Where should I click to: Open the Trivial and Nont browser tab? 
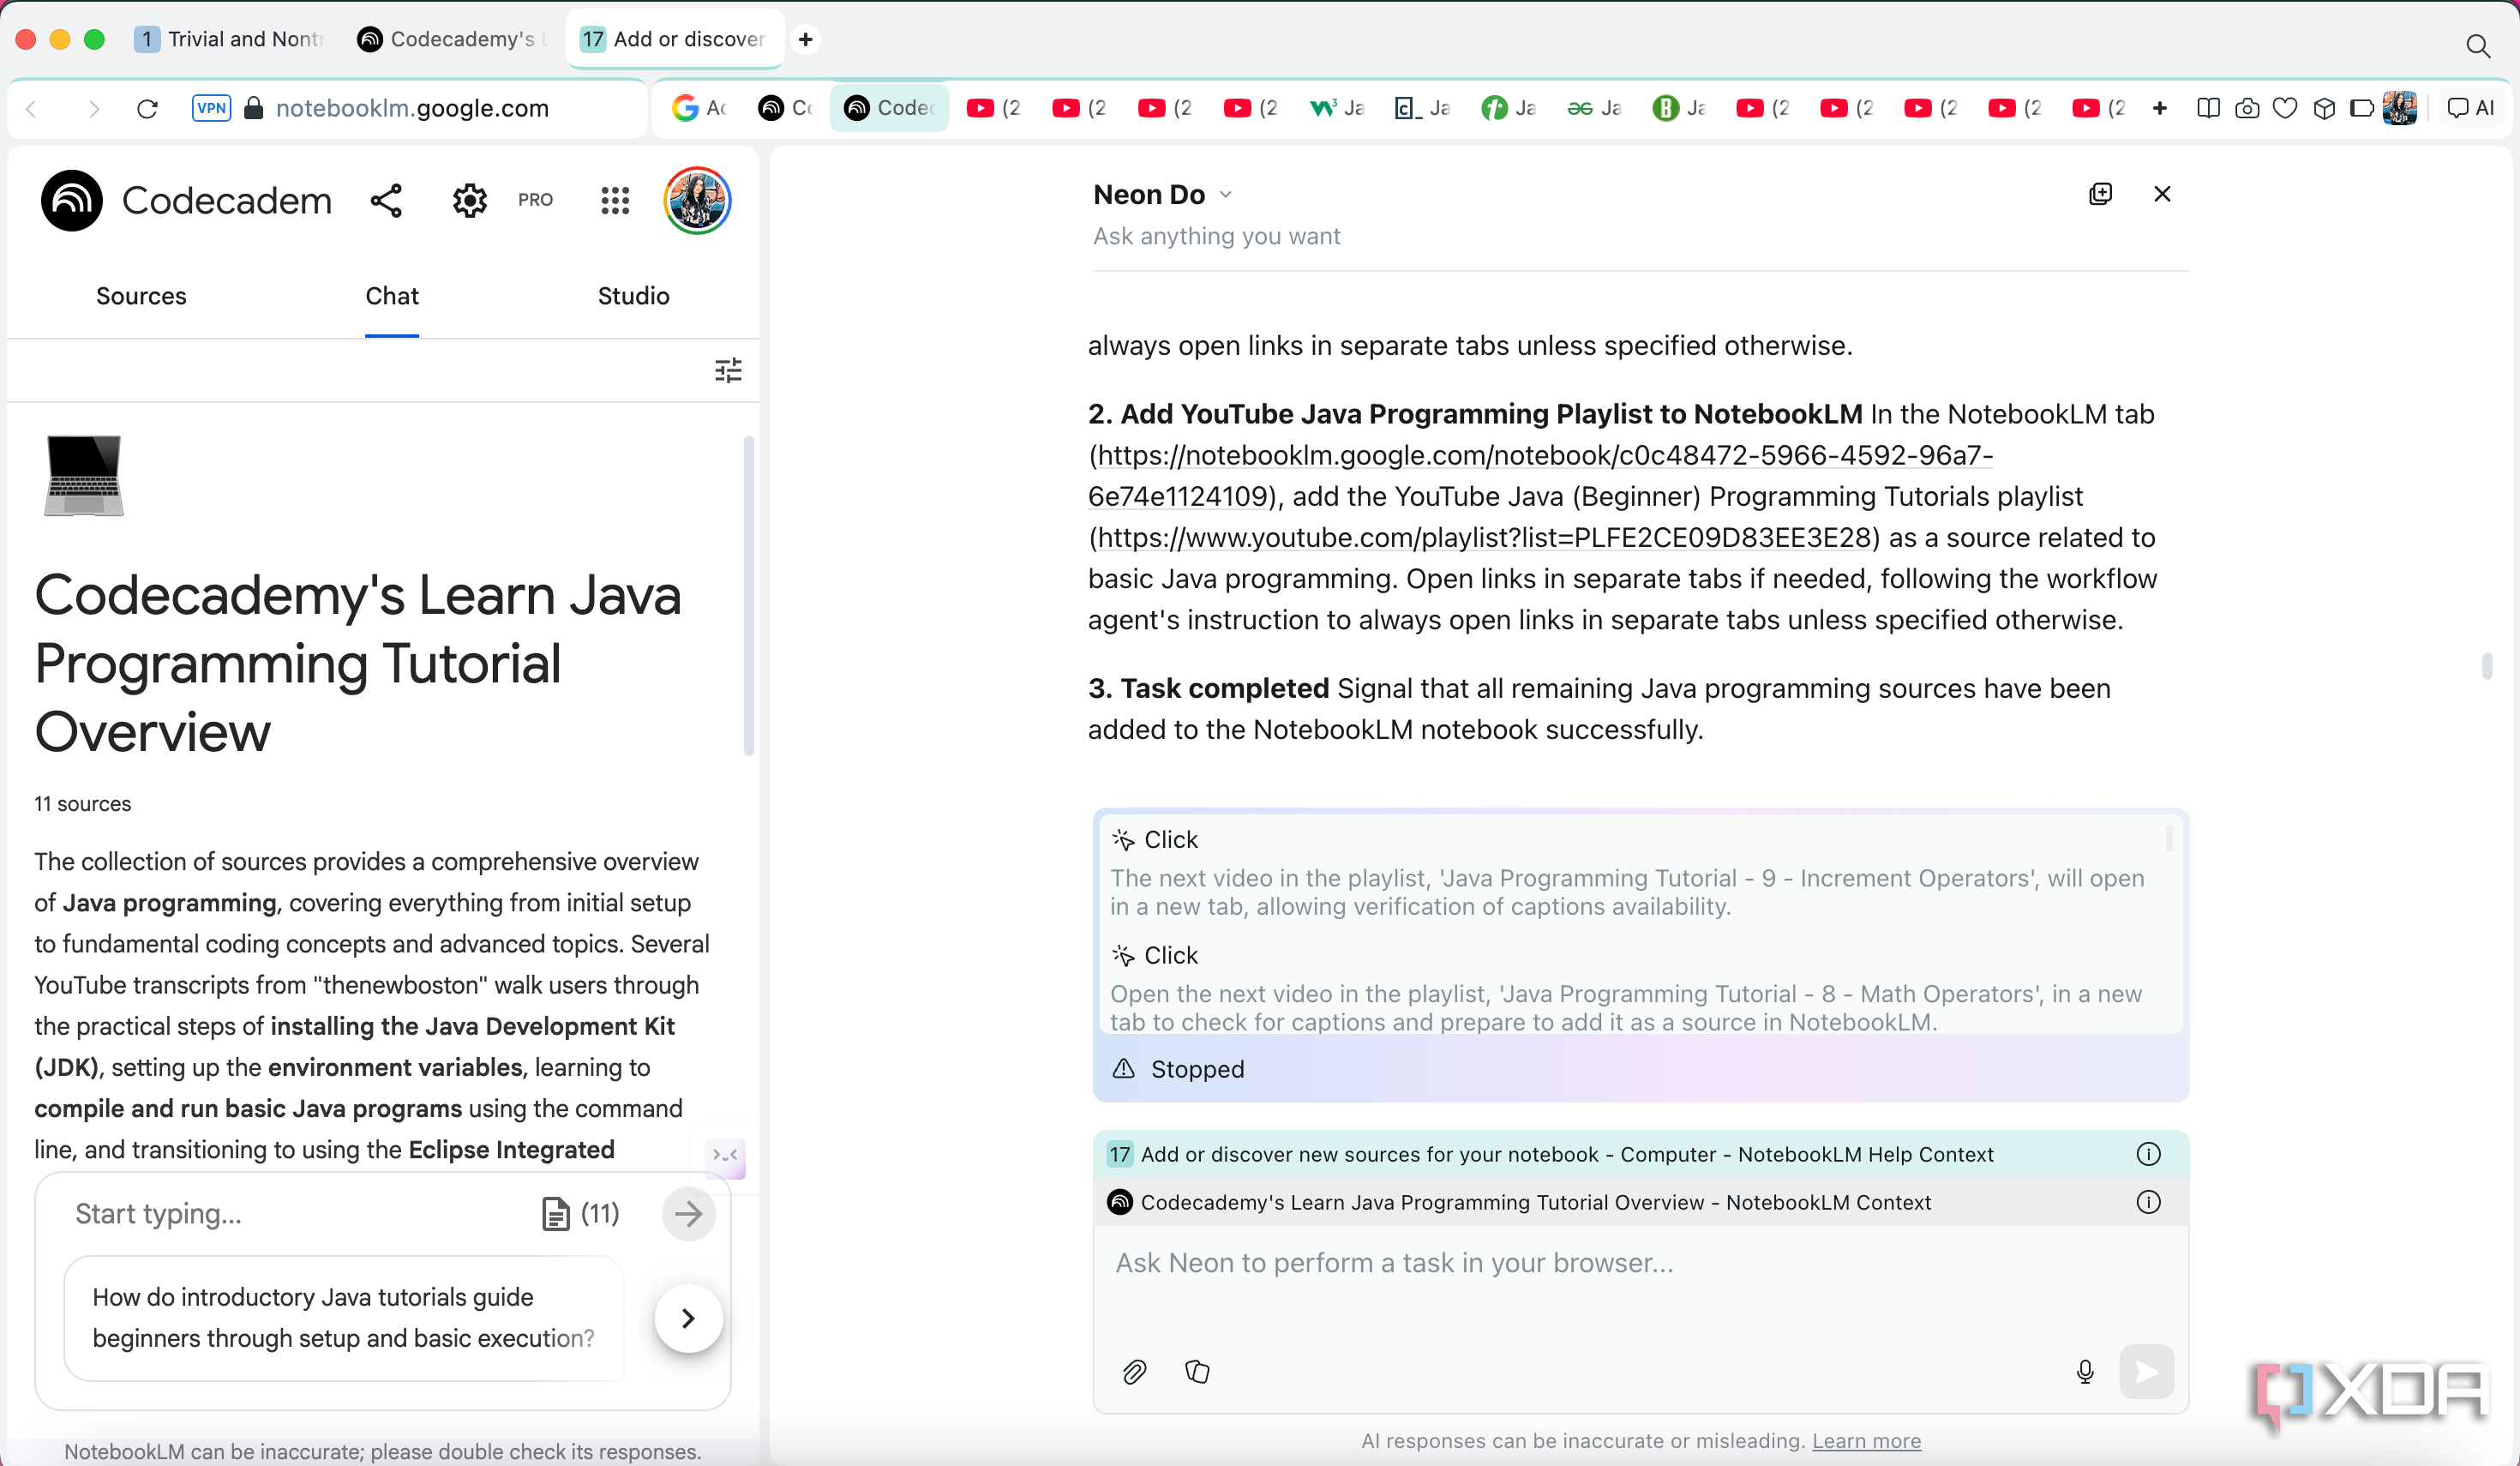click(231, 39)
